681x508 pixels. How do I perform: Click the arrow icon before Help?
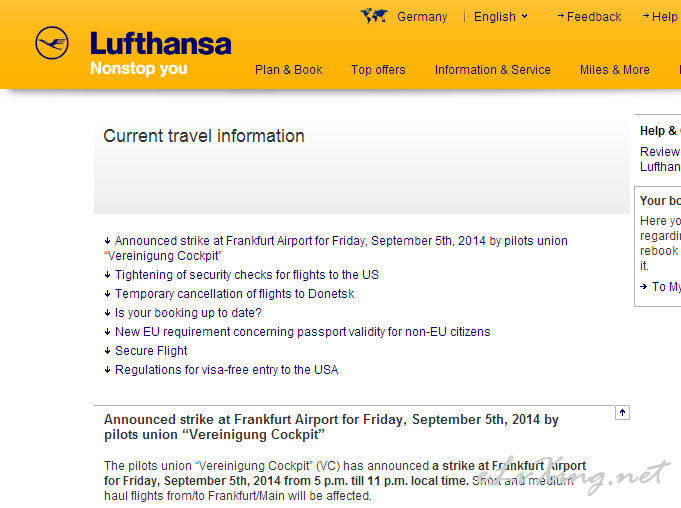tap(646, 16)
